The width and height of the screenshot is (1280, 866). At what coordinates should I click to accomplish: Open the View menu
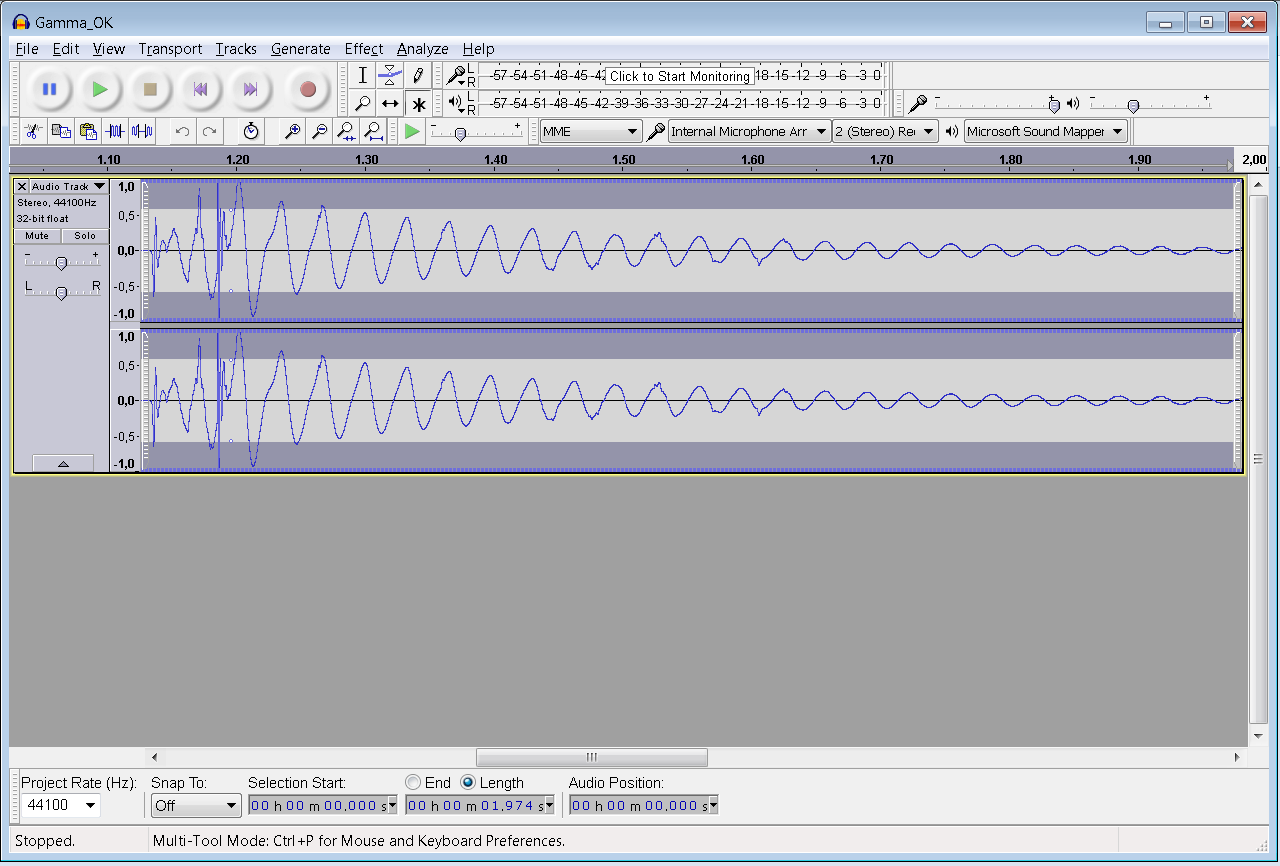[x=109, y=49]
